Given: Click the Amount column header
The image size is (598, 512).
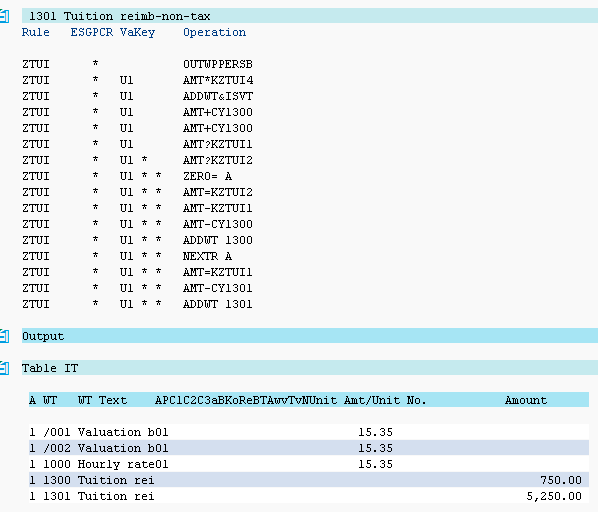Looking at the screenshot, I should pos(526,400).
